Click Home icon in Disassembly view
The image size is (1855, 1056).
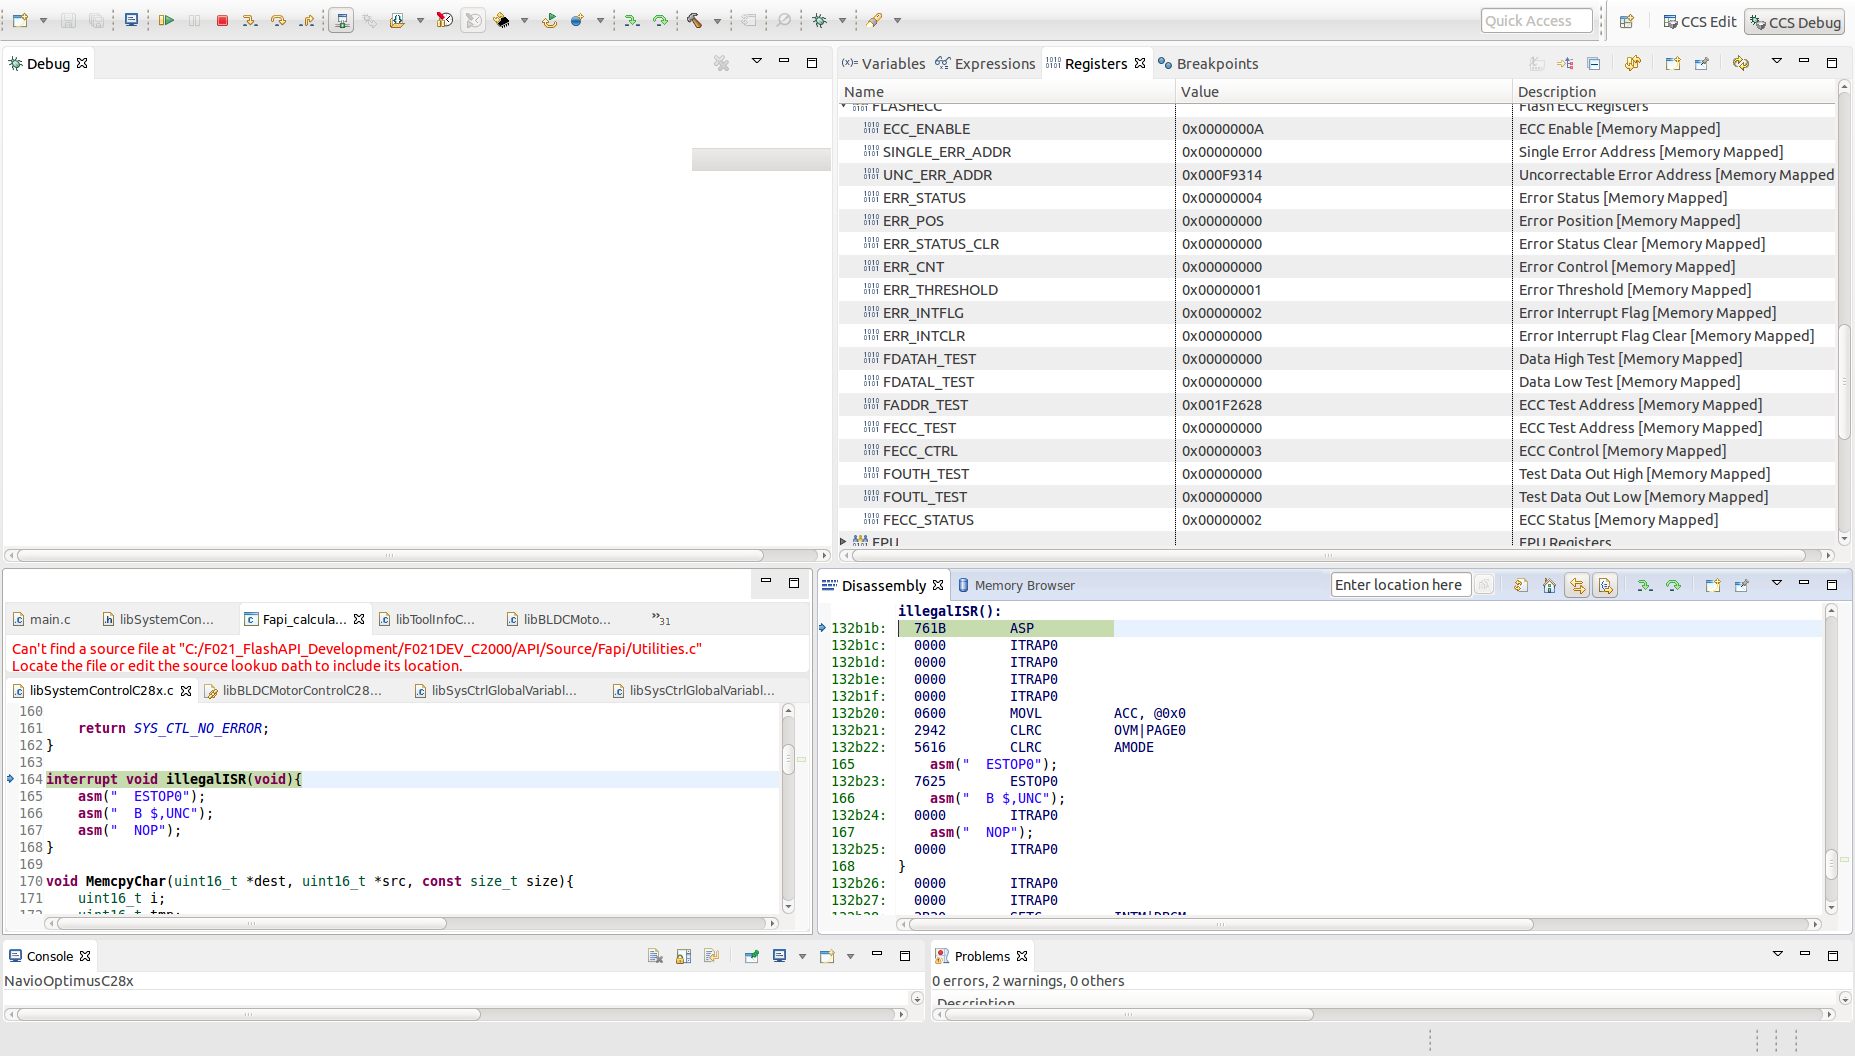tap(1549, 585)
